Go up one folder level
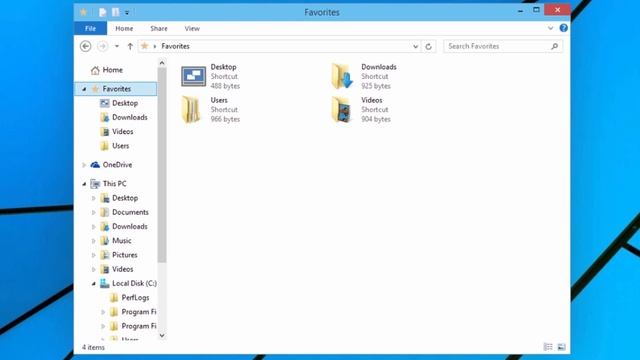 tap(130, 46)
